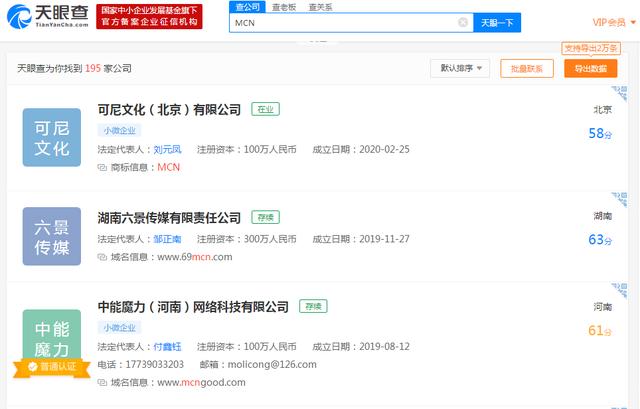640x409 pixels.
Task: Click the 批量联系 button
Action: [x=527, y=69]
